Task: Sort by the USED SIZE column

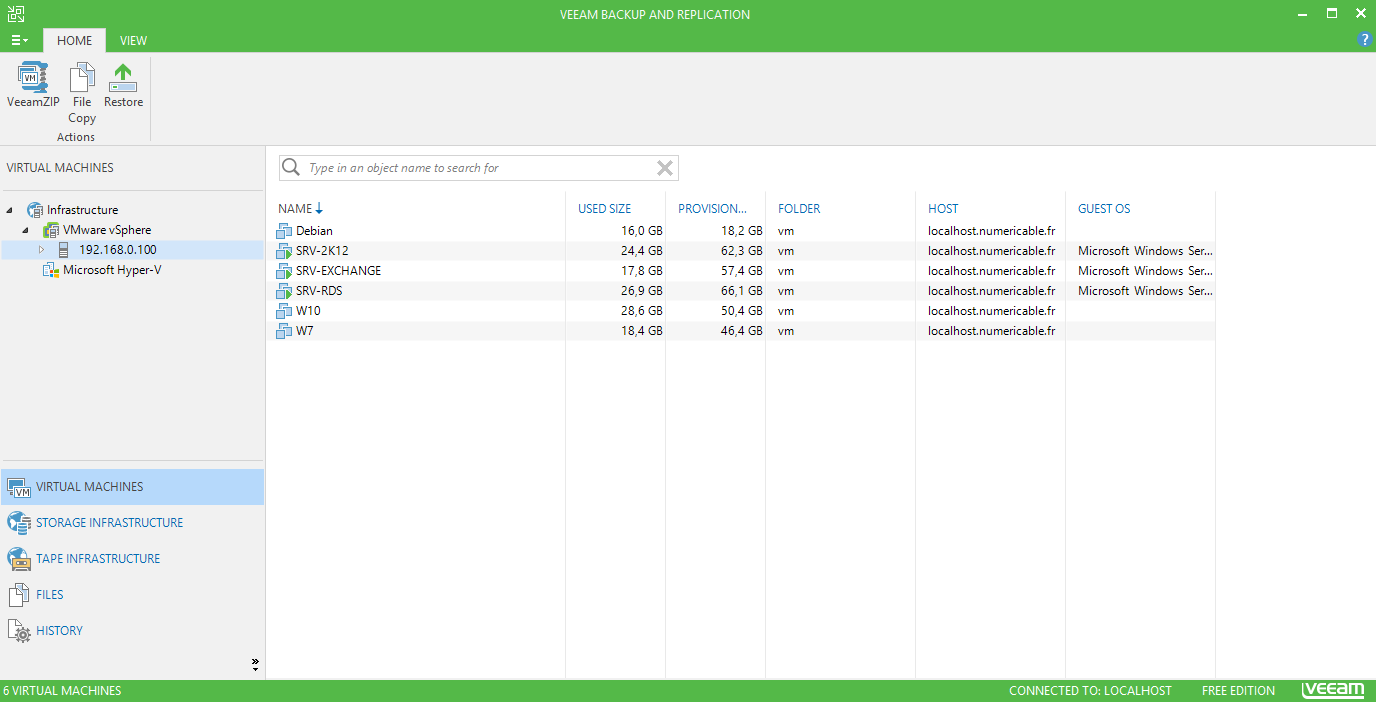Action: coord(605,209)
